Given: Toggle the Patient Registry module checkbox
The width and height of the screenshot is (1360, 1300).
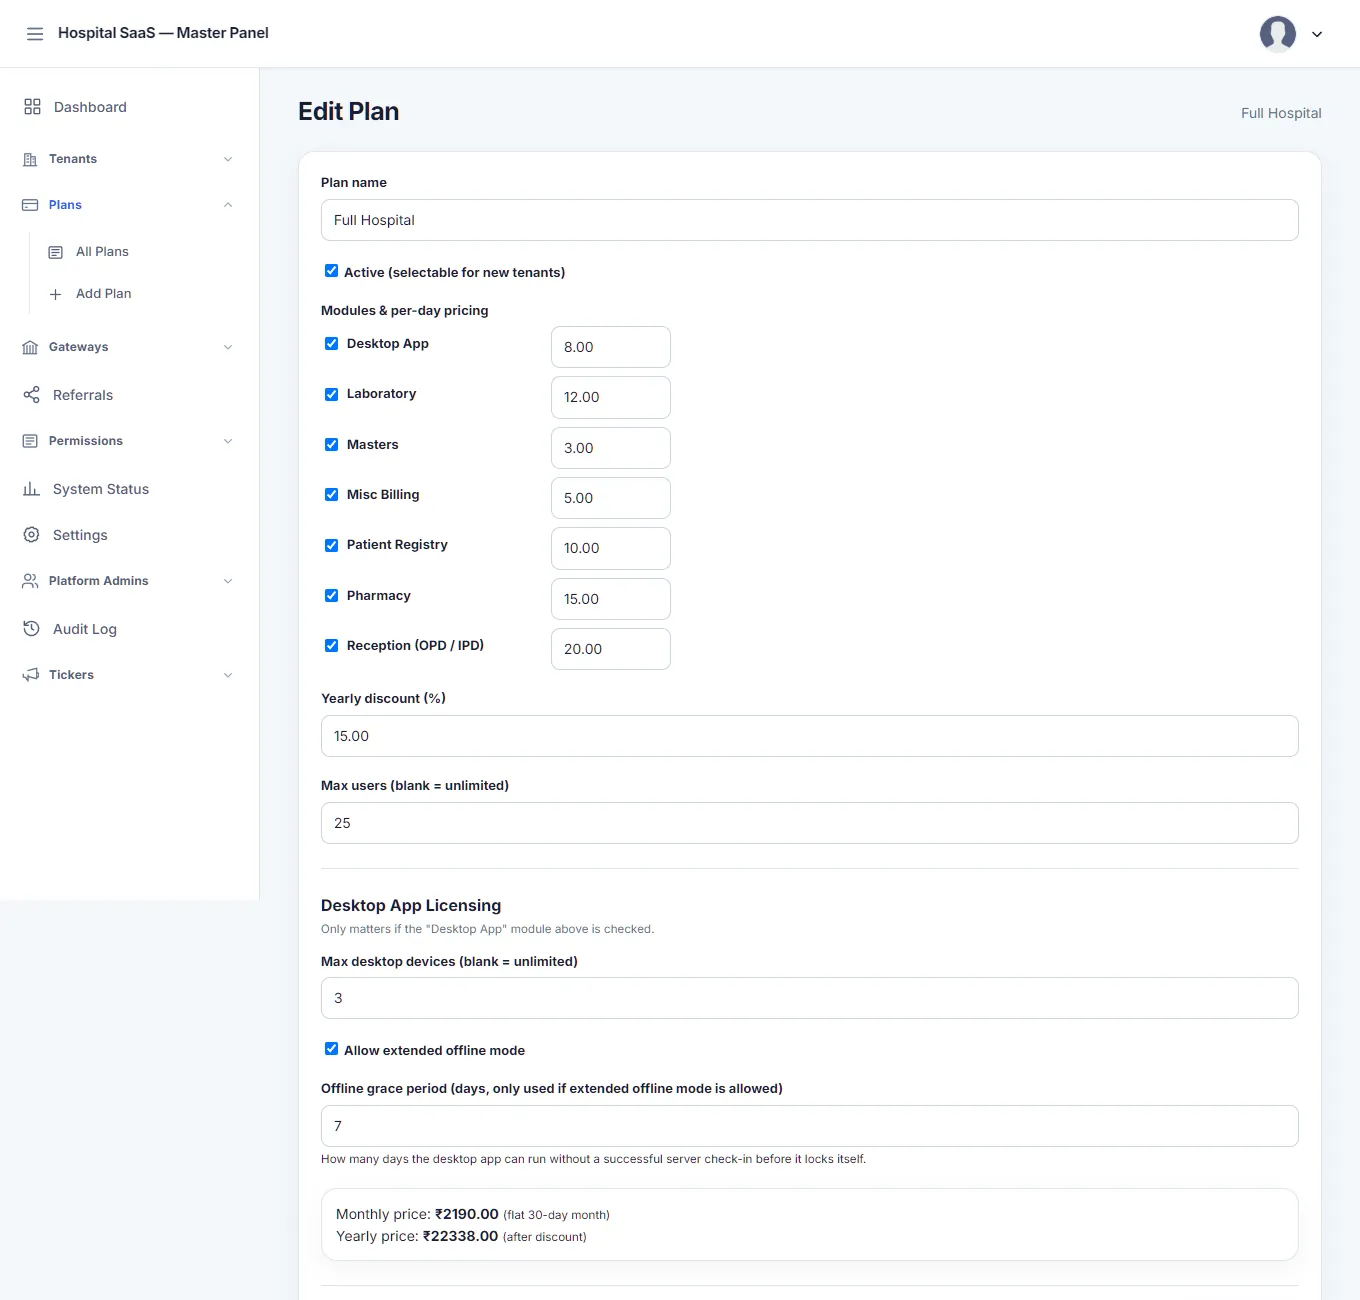Looking at the screenshot, I should click(331, 545).
